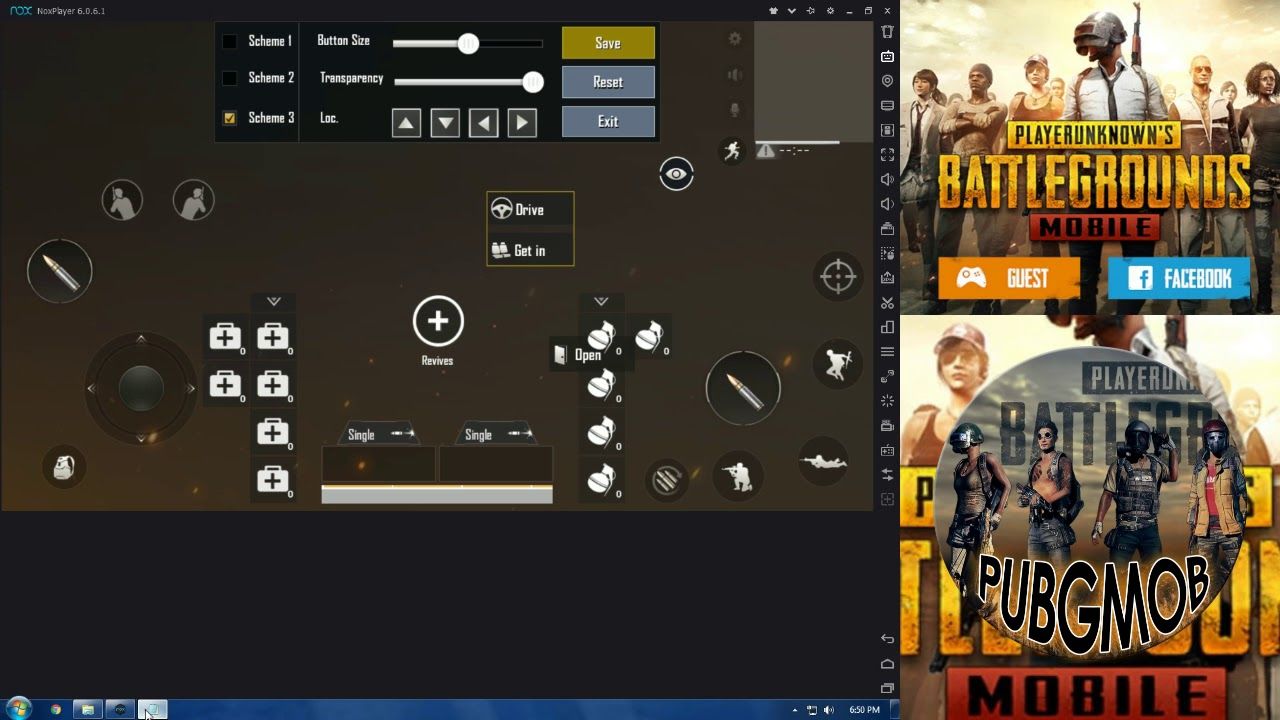Click Android Back arrow in Nox sidebar
1280x720 pixels.
point(887,638)
